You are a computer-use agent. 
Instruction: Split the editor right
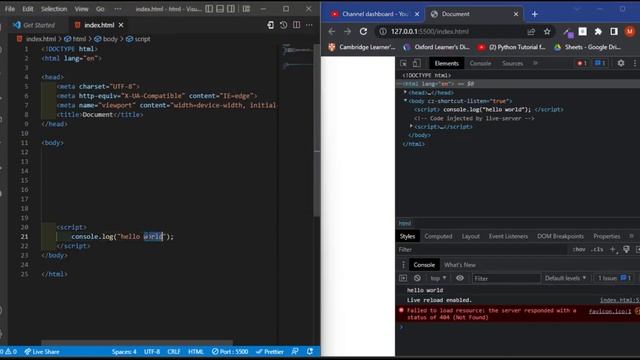coord(297,25)
